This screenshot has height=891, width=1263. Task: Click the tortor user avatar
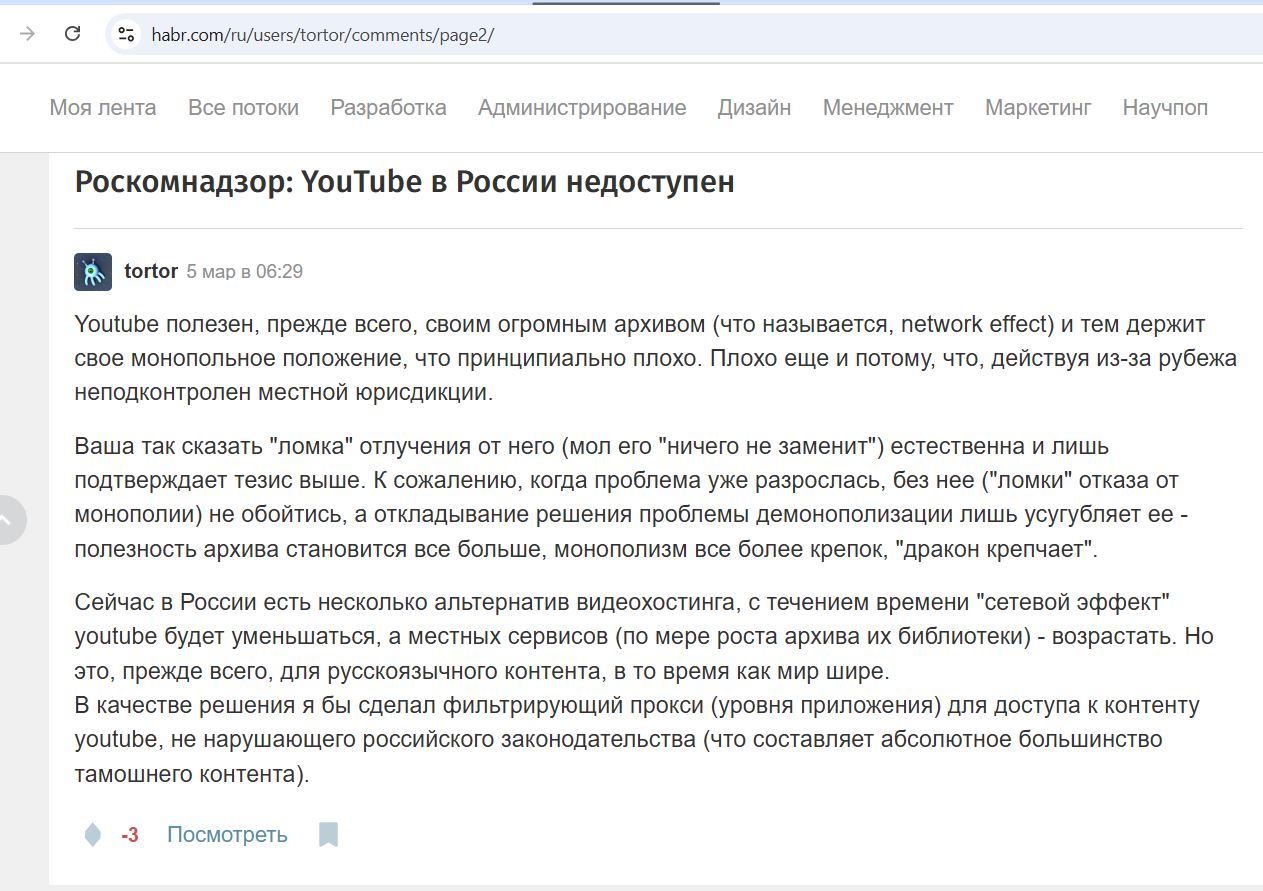click(93, 271)
